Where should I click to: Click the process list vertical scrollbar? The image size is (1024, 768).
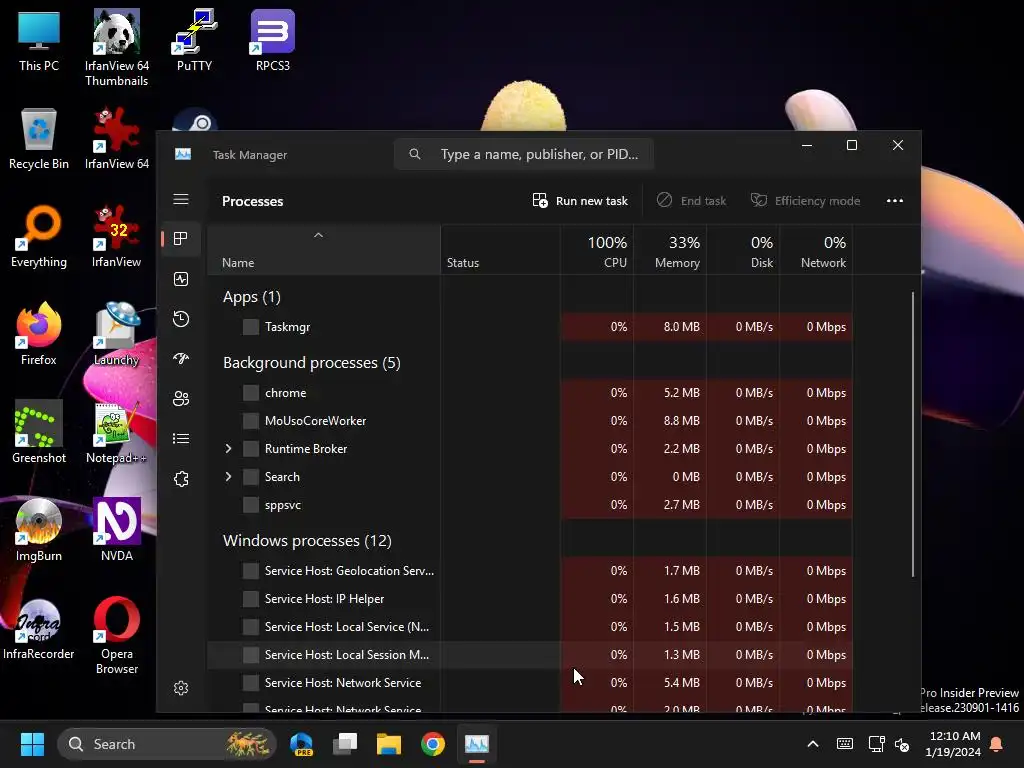912,434
